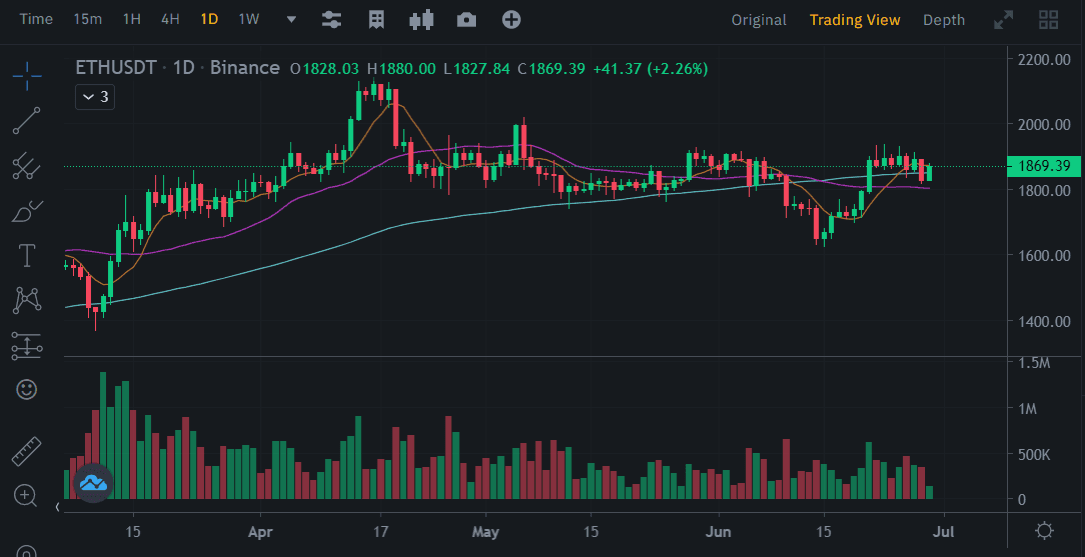
Task: Expand more time interval options
Action: (291, 20)
